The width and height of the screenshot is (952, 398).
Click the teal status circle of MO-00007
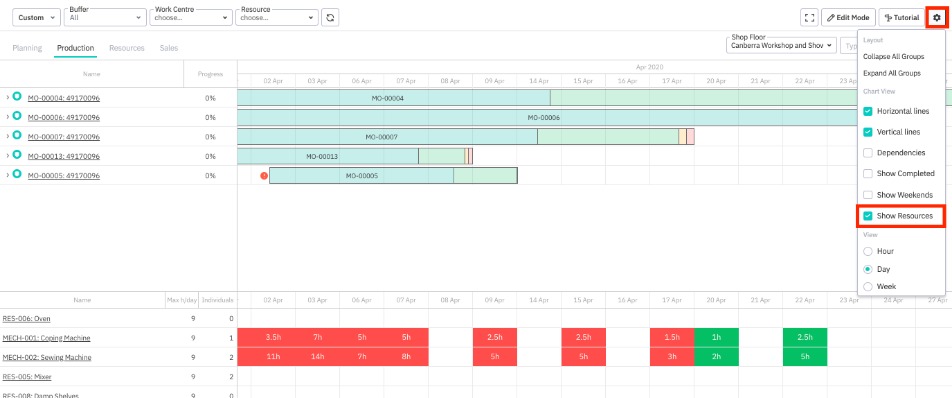[17, 135]
